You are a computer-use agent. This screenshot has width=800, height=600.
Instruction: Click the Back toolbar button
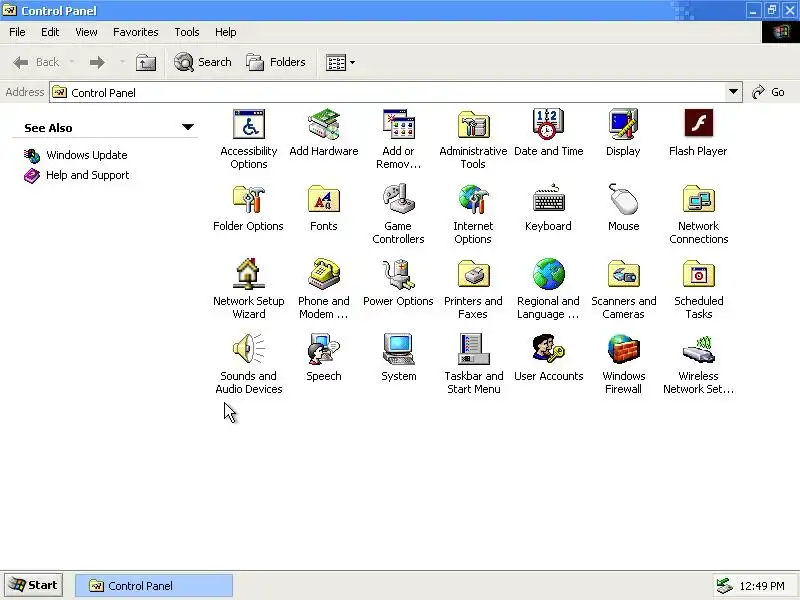[x=36, y=62]
